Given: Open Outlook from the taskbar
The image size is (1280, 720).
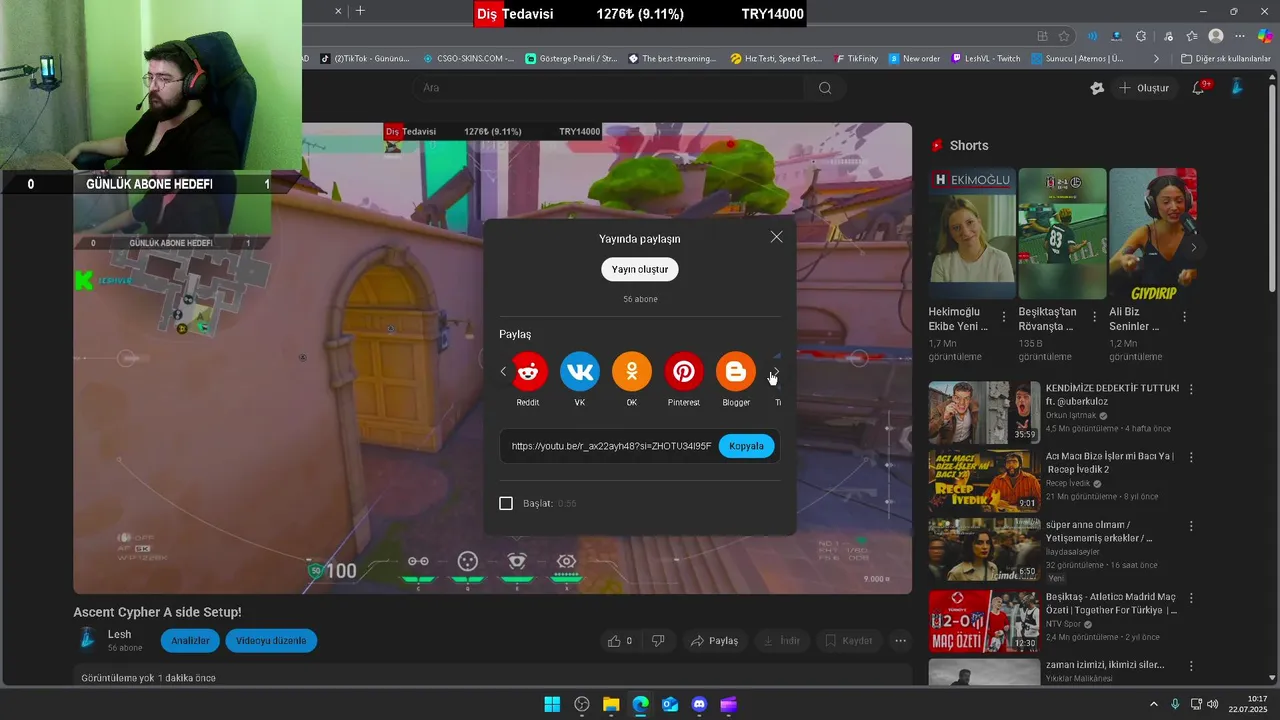Looking at the screenshot, I should point(670,704).
